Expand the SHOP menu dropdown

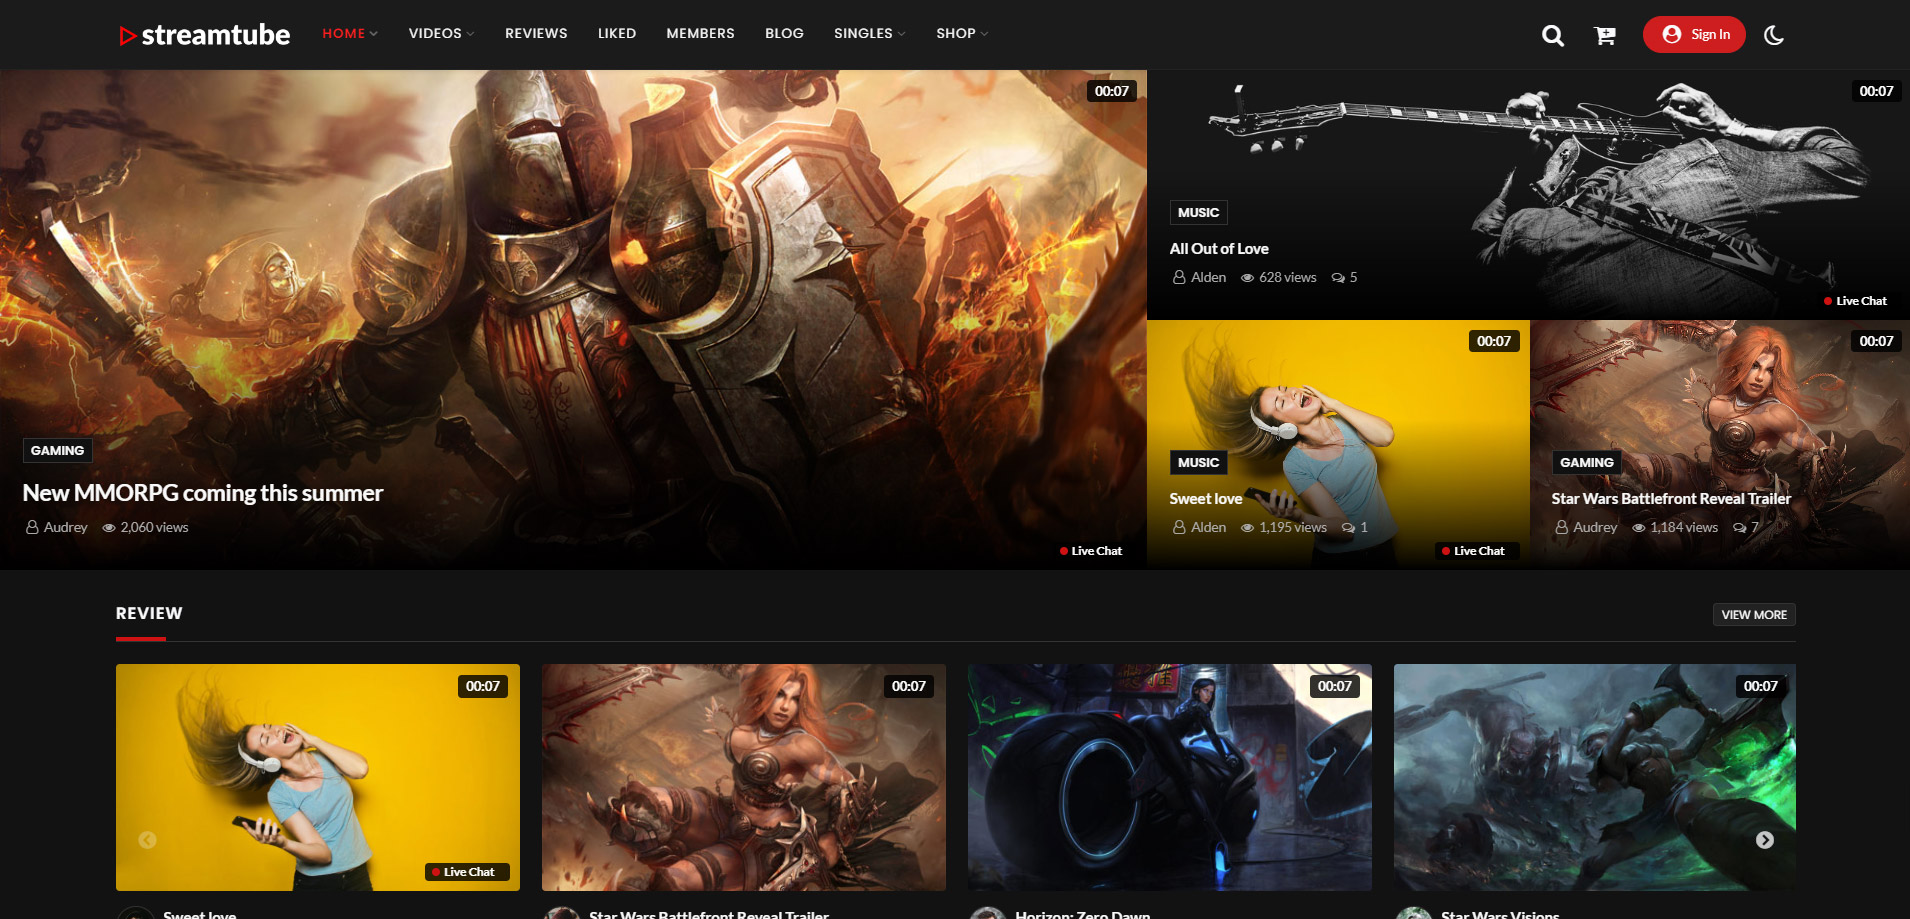tap(962, 33)
